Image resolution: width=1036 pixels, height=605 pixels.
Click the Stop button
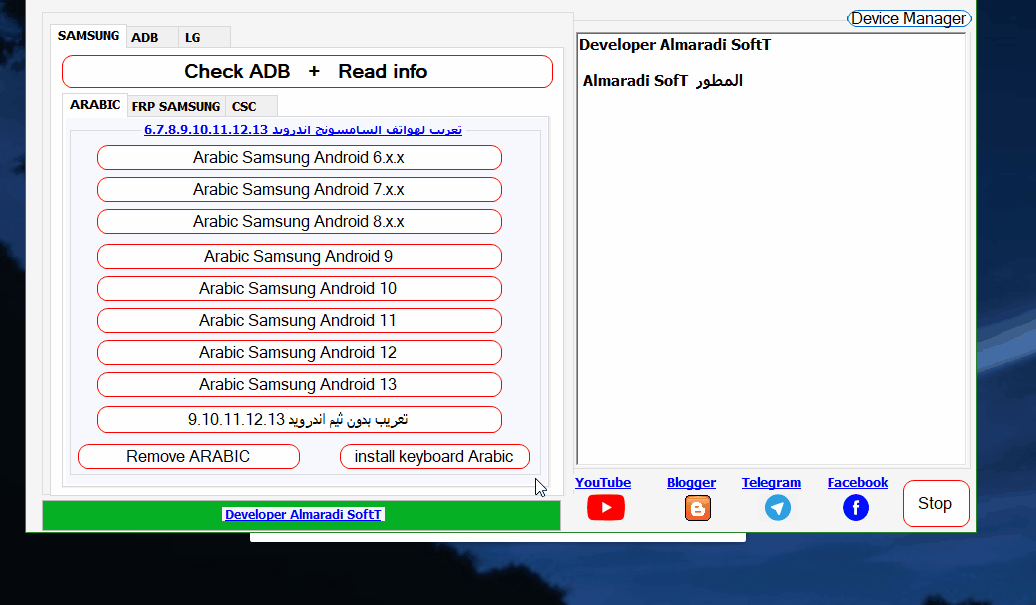click(936, 503)
